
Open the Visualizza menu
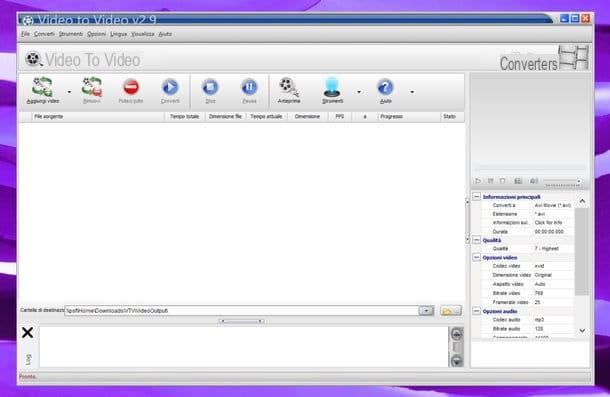pyautogui.click(x=143, y=34)
